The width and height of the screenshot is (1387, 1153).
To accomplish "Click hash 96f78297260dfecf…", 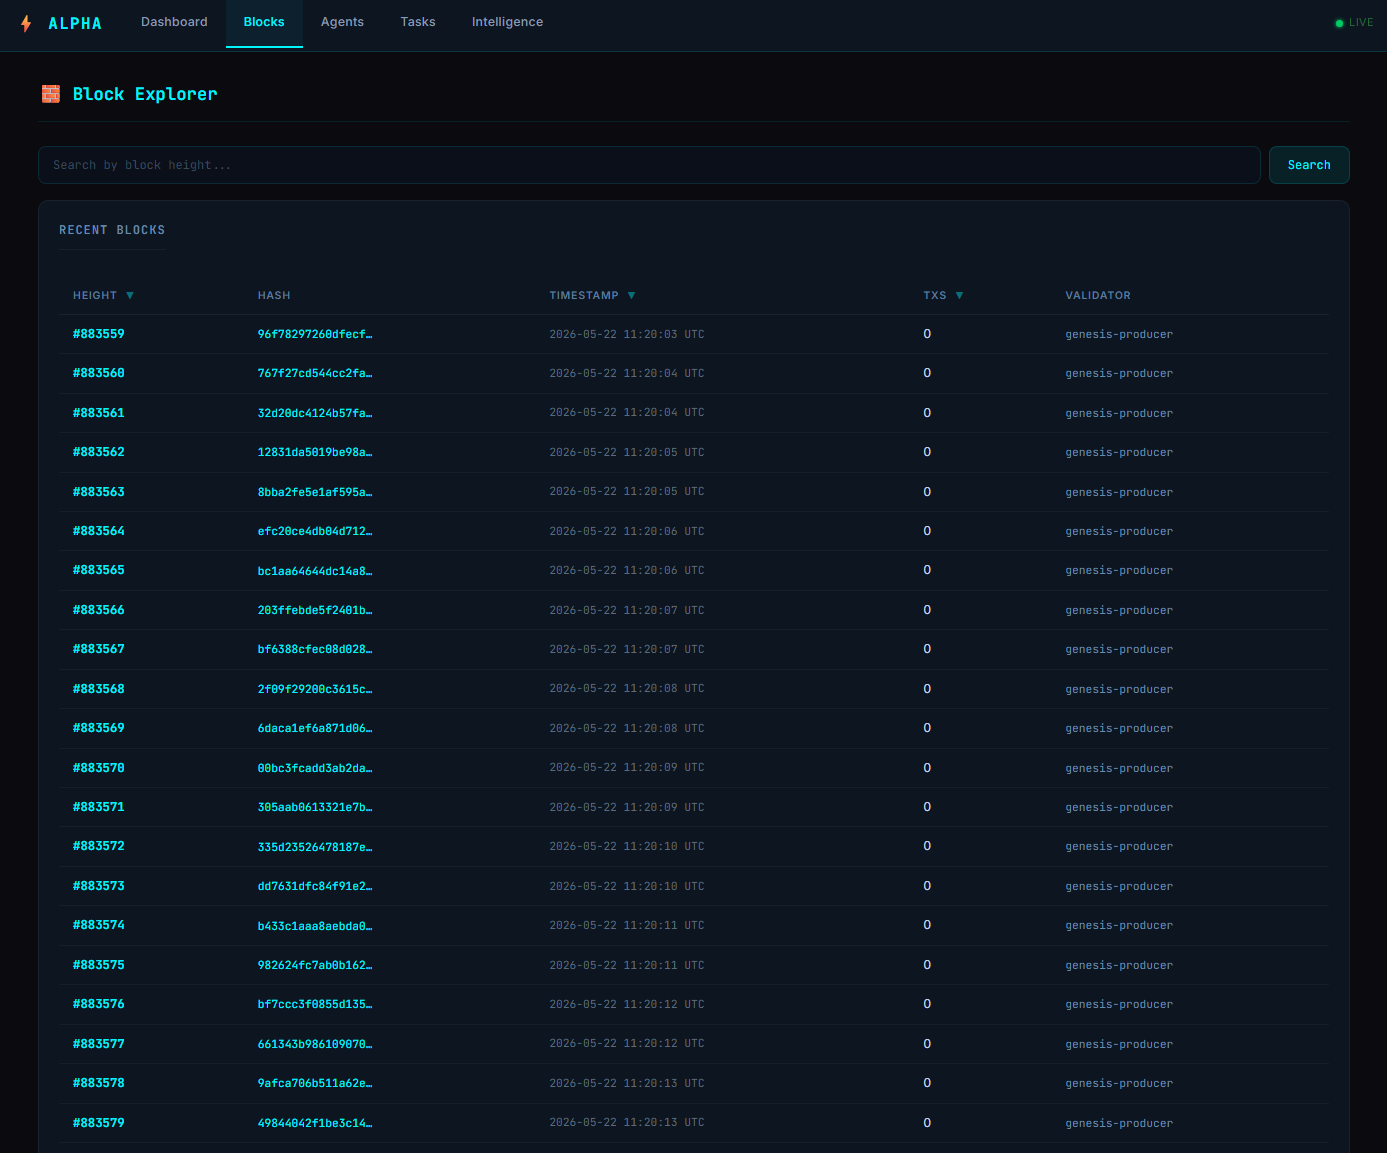I will click(x=315, y=334).
